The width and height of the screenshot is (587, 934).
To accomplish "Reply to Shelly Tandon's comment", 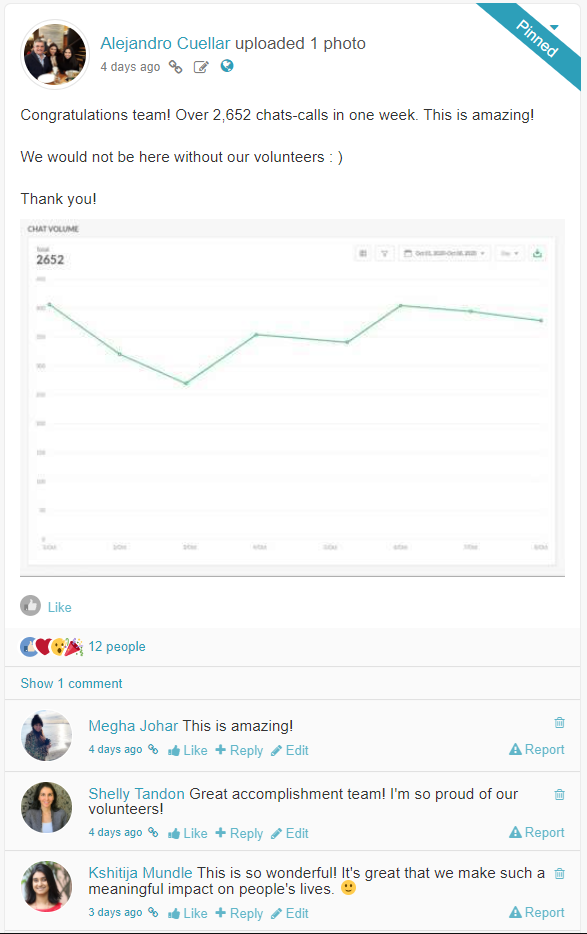I will 239,833.
